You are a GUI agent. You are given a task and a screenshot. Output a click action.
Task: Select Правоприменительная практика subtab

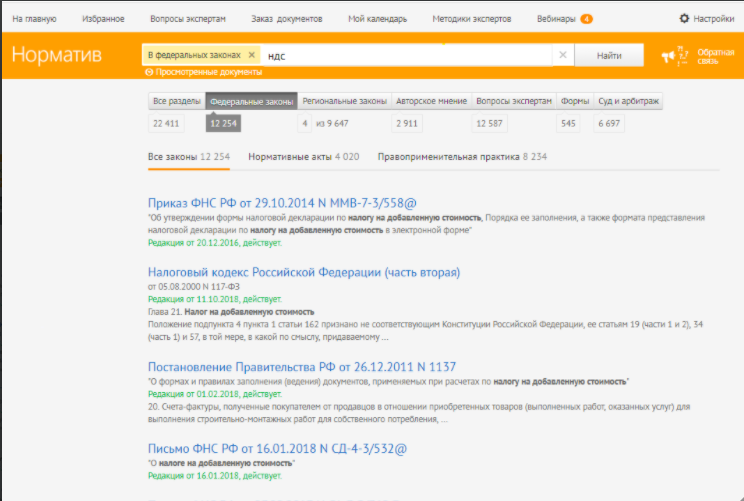462,157
